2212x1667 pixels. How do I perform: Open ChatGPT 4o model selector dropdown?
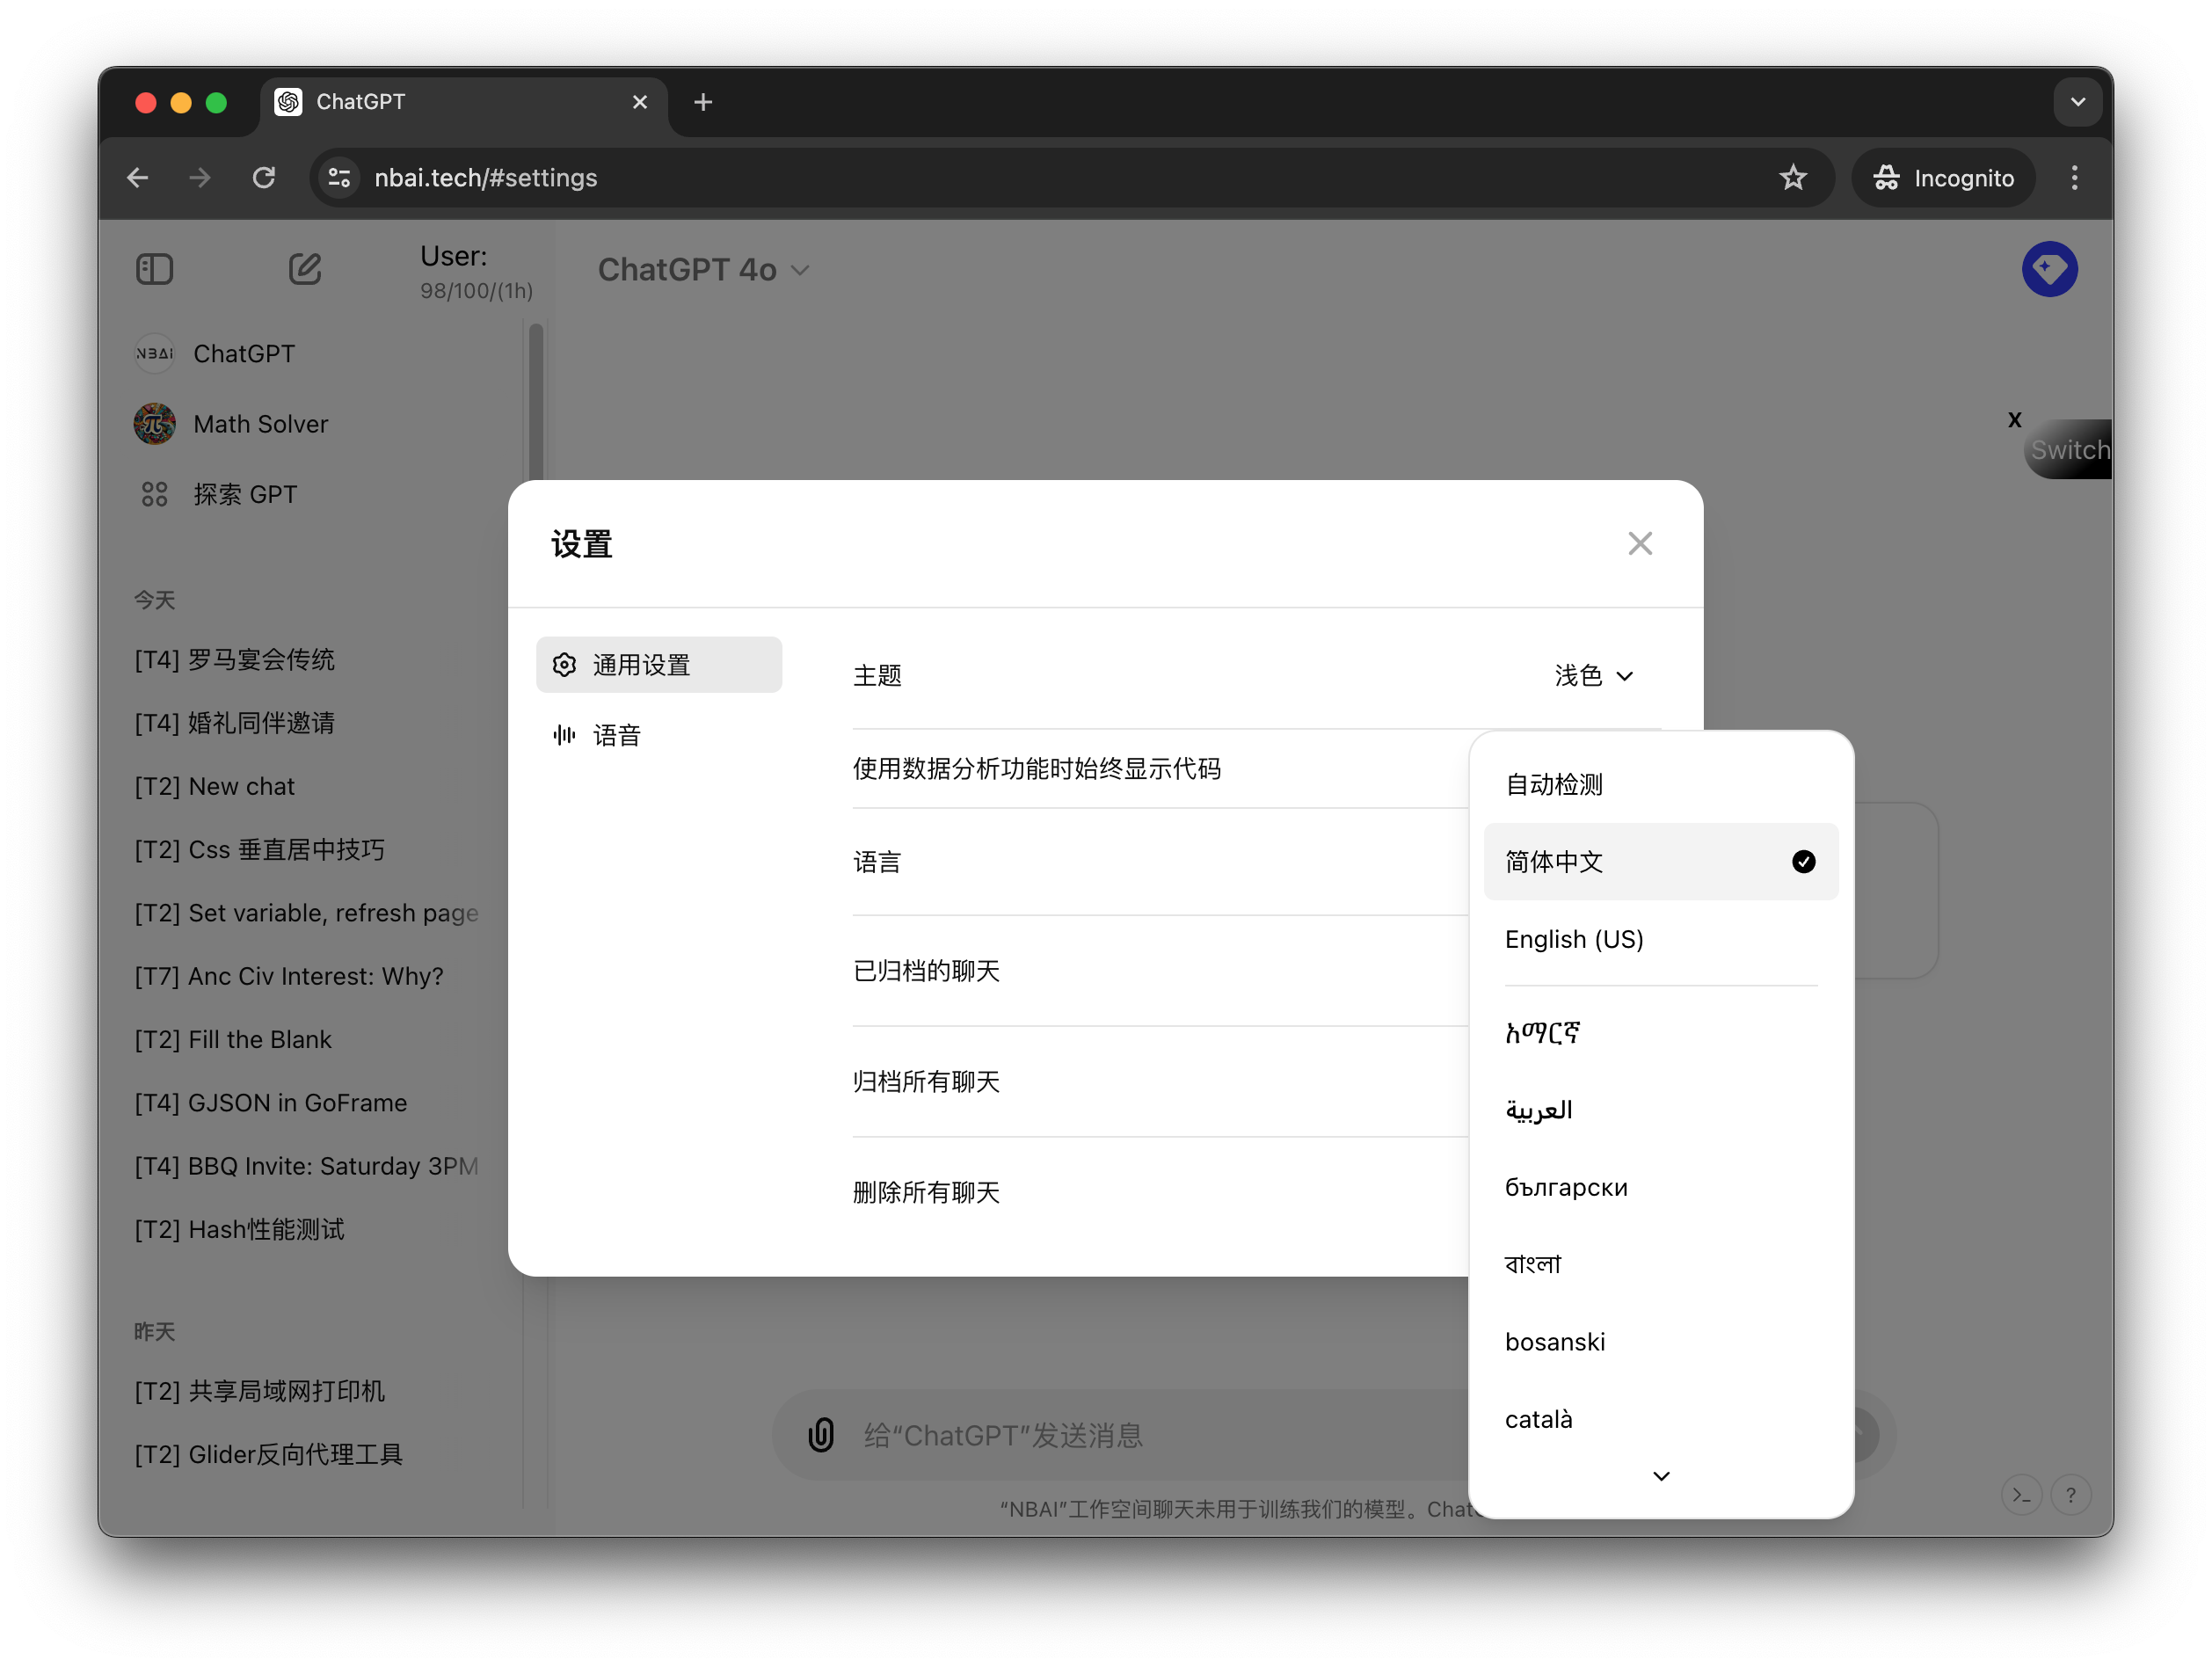point(703,270)
